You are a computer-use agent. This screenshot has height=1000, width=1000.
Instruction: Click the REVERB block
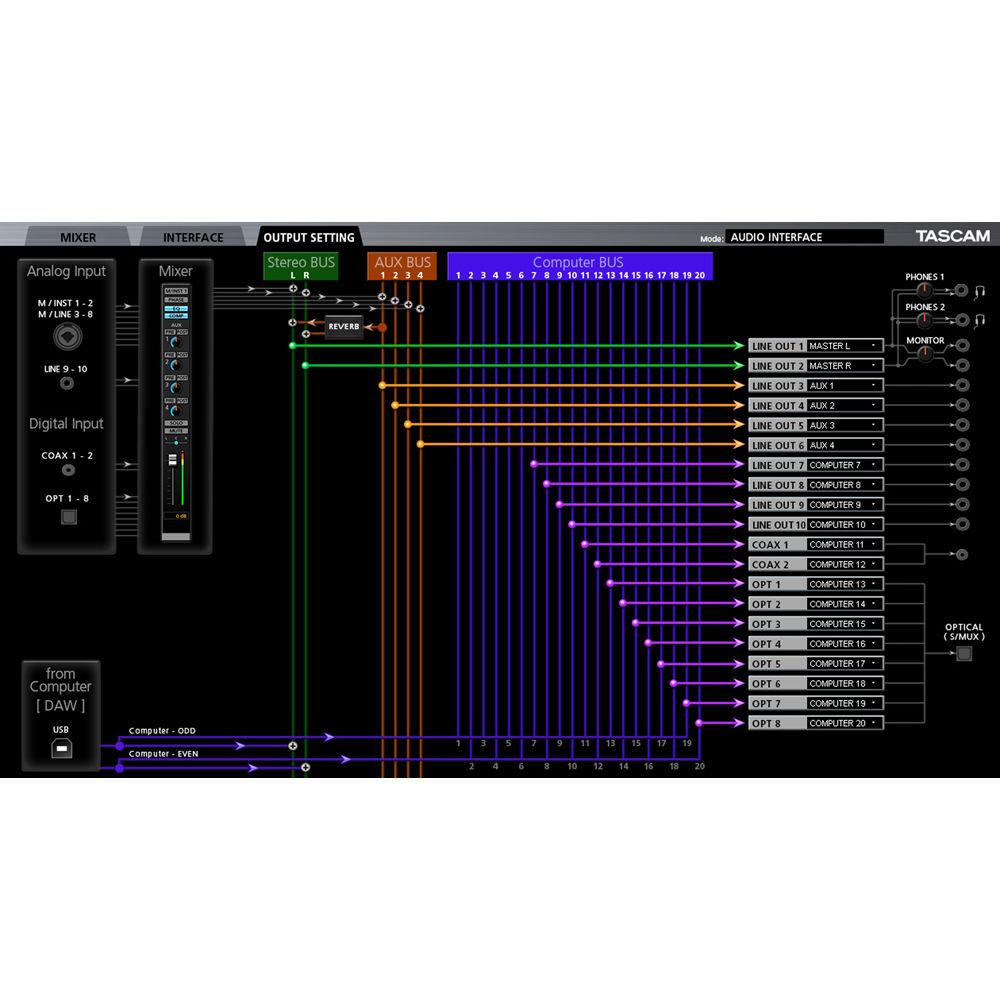[344, 327]
